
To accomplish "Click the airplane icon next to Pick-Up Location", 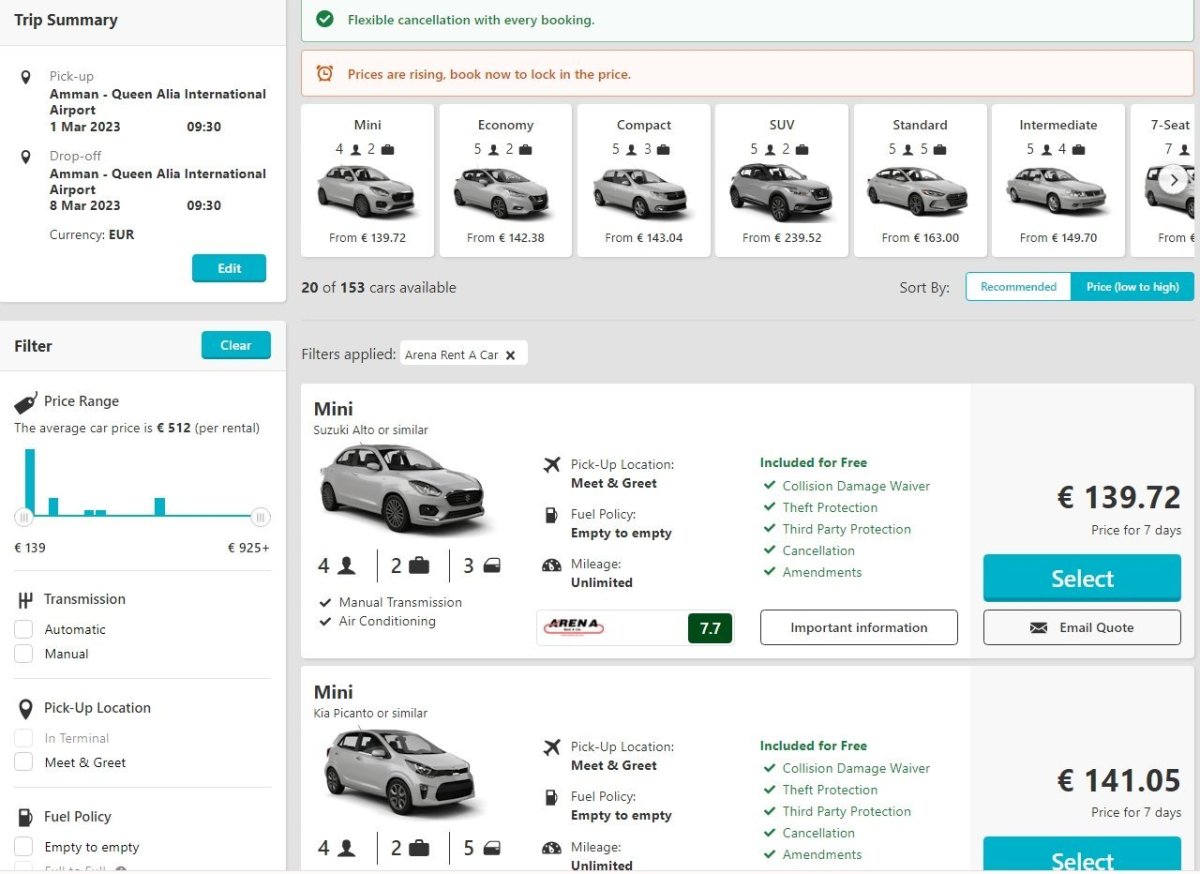I will (x=551, y=465).
